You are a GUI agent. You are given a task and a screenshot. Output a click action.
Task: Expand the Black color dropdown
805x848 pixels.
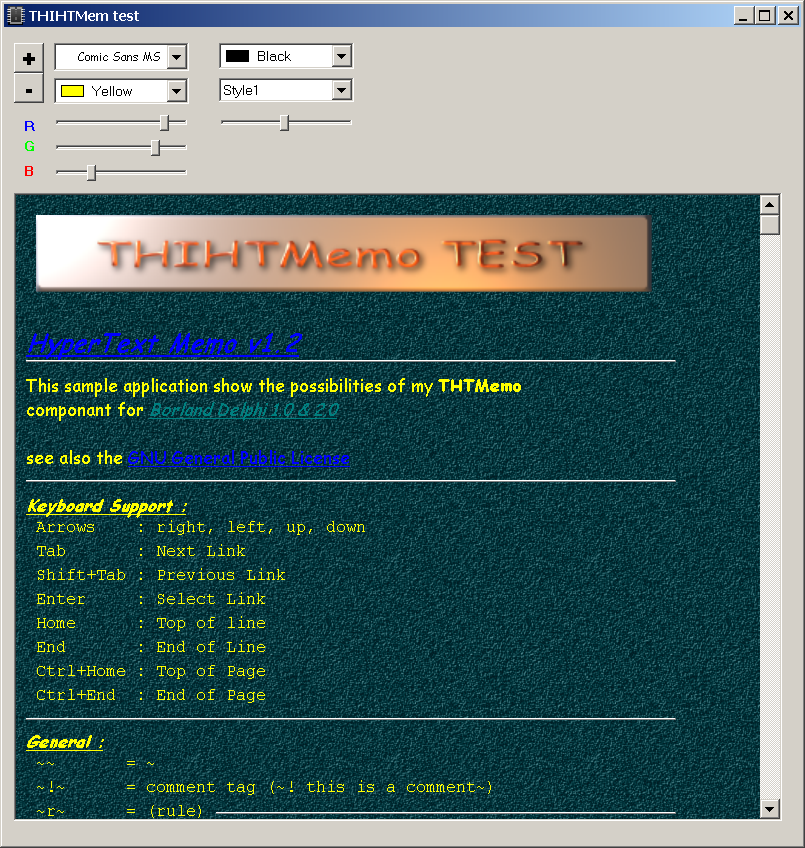pyautogui.click(x=342, y=57)
